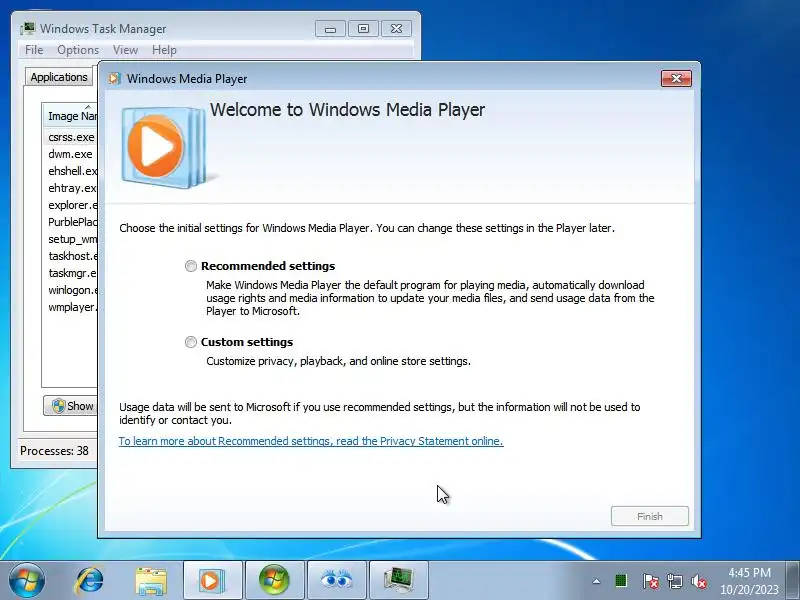Close the Windows Media Player setup dialog
The image size is (800, 600).
(676, 79)
